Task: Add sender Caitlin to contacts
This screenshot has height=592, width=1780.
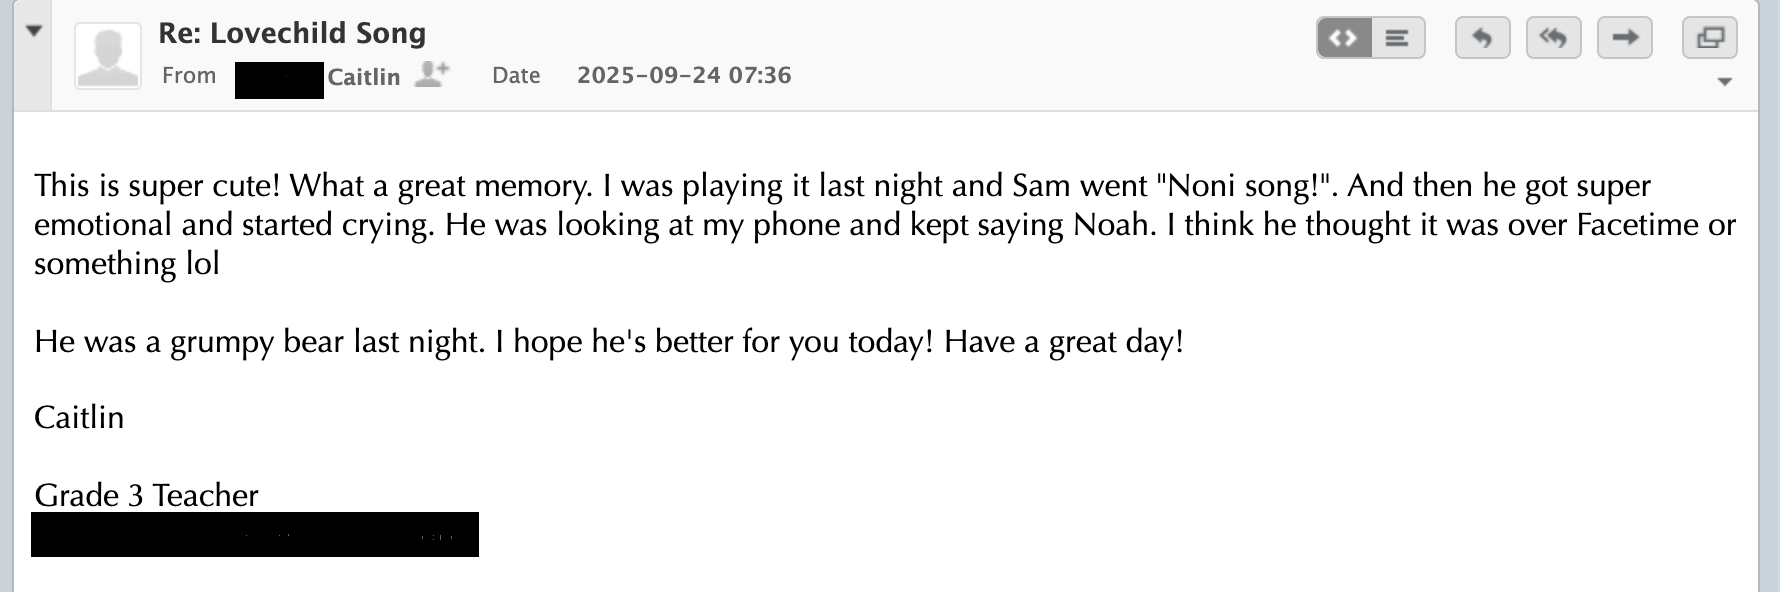Action: coord(432,75)
